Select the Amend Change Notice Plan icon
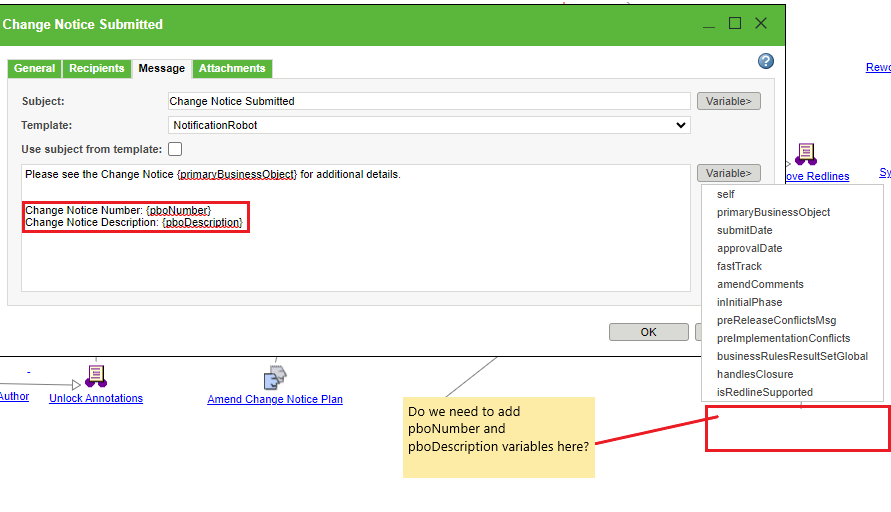This screenshot has height=512, width=891. pyautogui.click(x=275, y=377)
